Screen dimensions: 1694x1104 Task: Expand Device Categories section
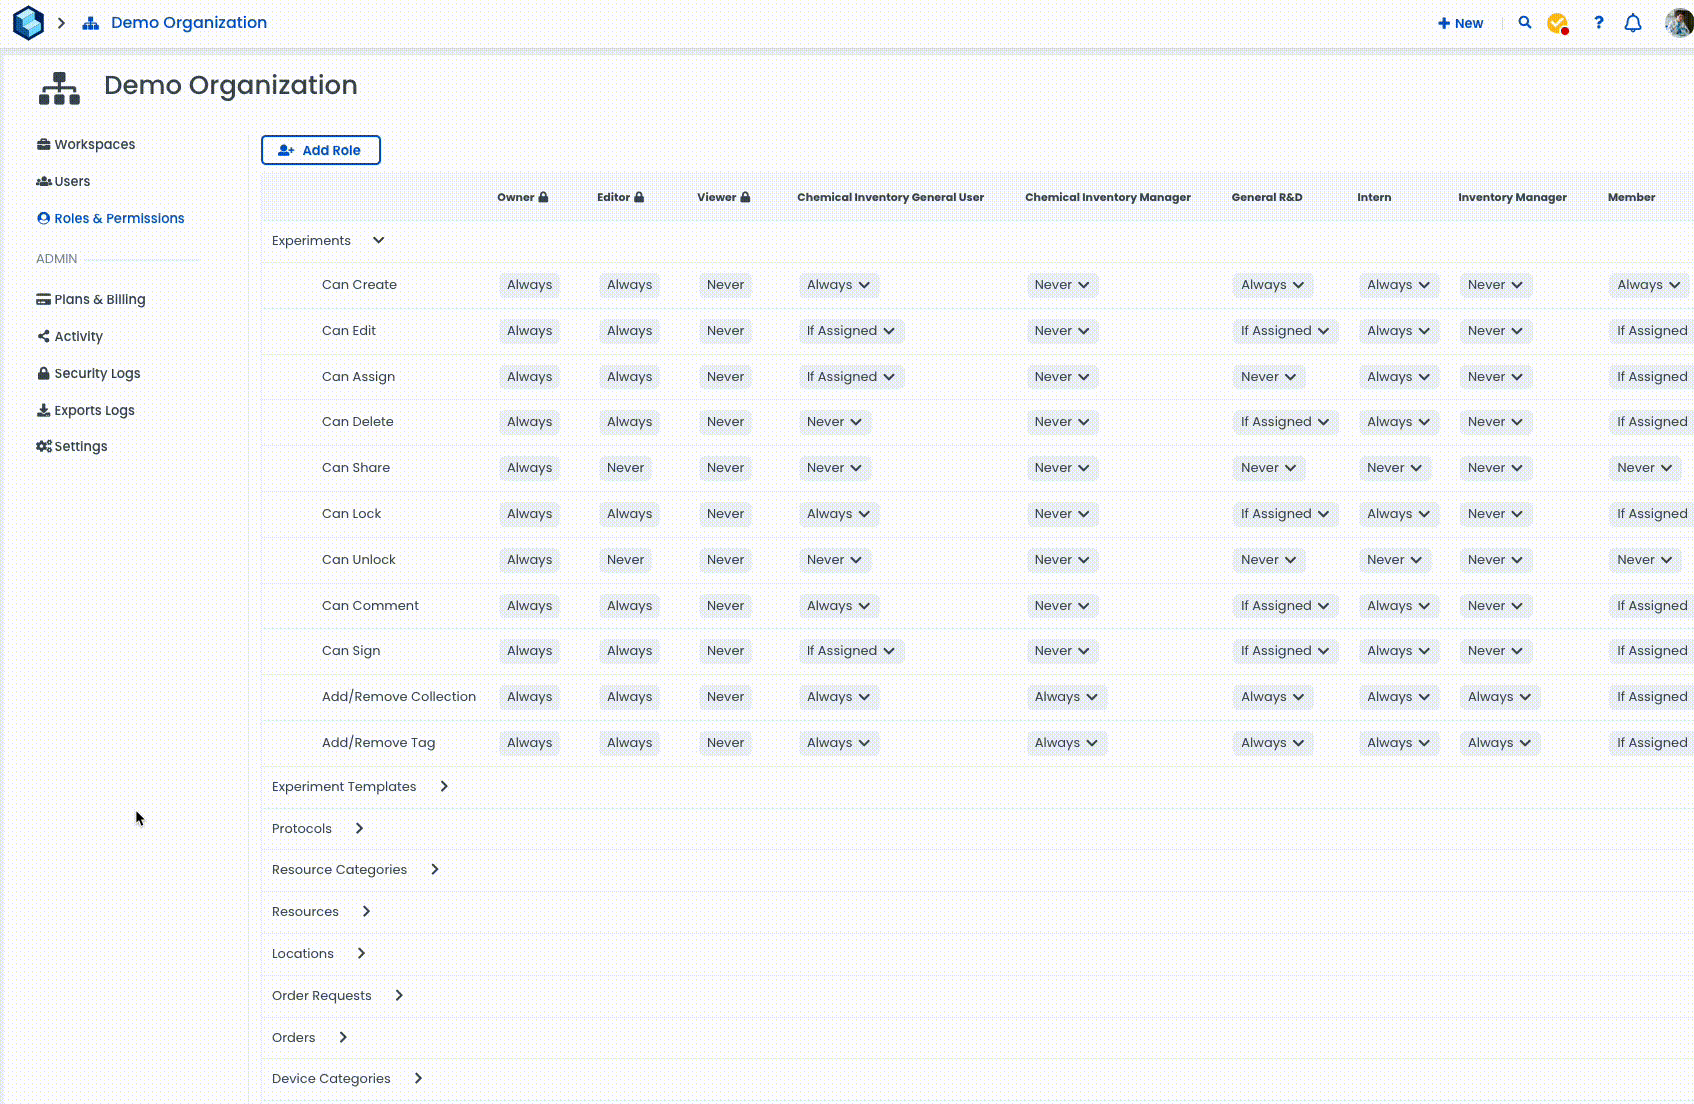tap(418, 1078)
